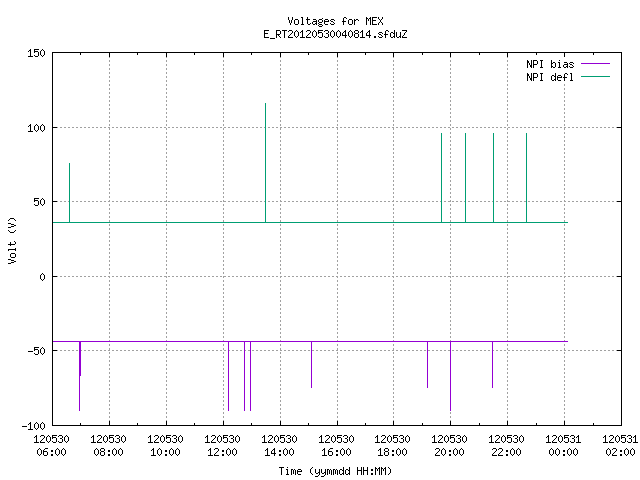Click the '12:00' time tick label
The height and width of the screenshot is (480, 640).
tap(222, 452)
